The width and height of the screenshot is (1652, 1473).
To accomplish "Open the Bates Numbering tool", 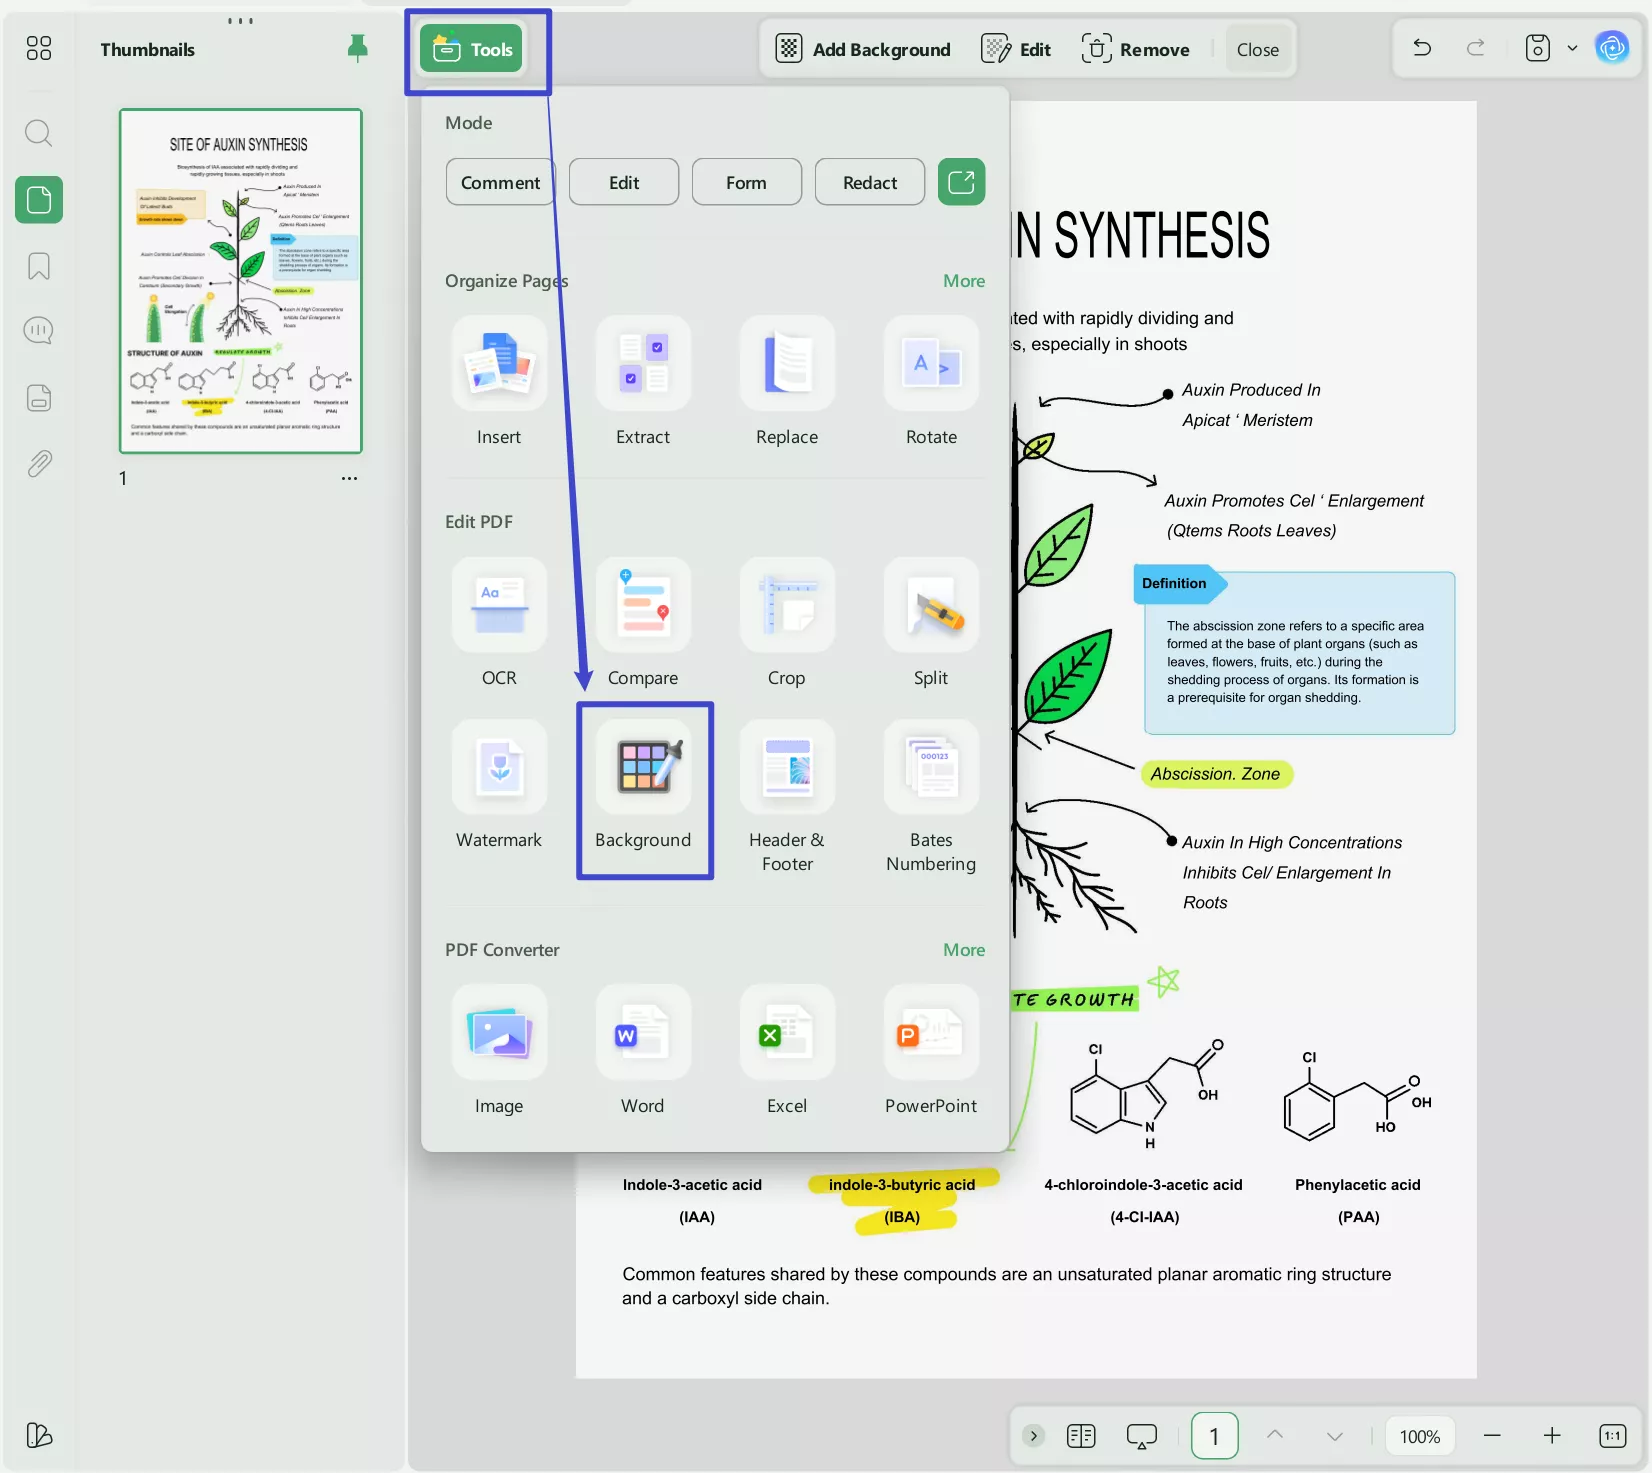I will 931,768.
